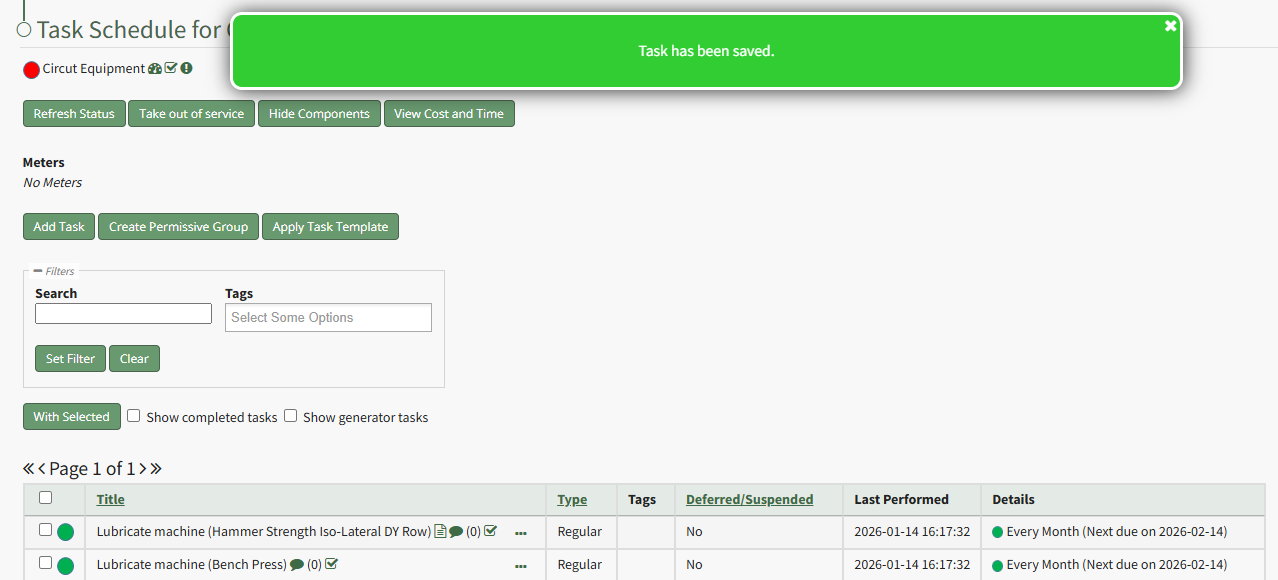Viewport: 1278px width, 580px height.
Task: Open the Tags 'Select Some Options' dropdown
Action: (328, 318)
